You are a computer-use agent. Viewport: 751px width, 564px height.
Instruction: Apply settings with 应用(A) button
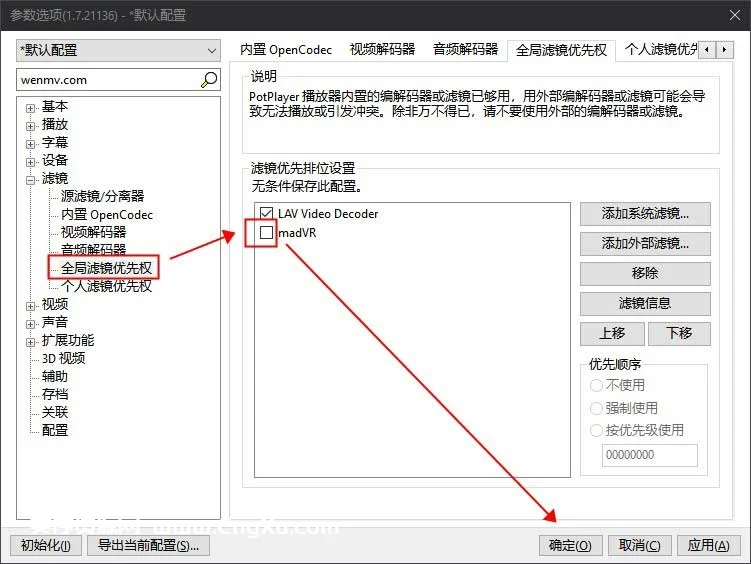pos(708,545)
